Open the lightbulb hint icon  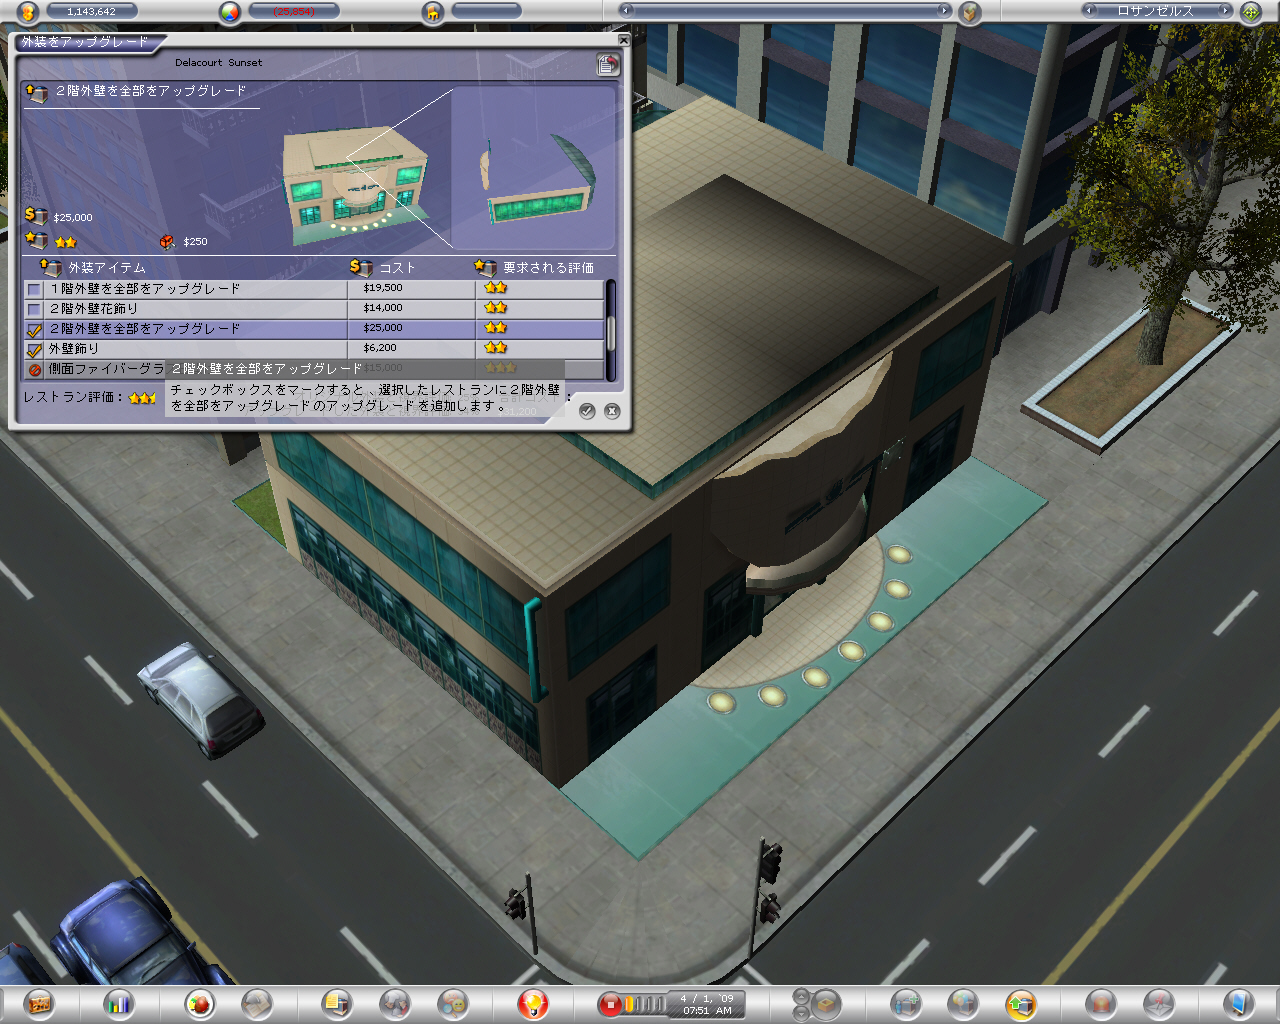[533, 1003]
